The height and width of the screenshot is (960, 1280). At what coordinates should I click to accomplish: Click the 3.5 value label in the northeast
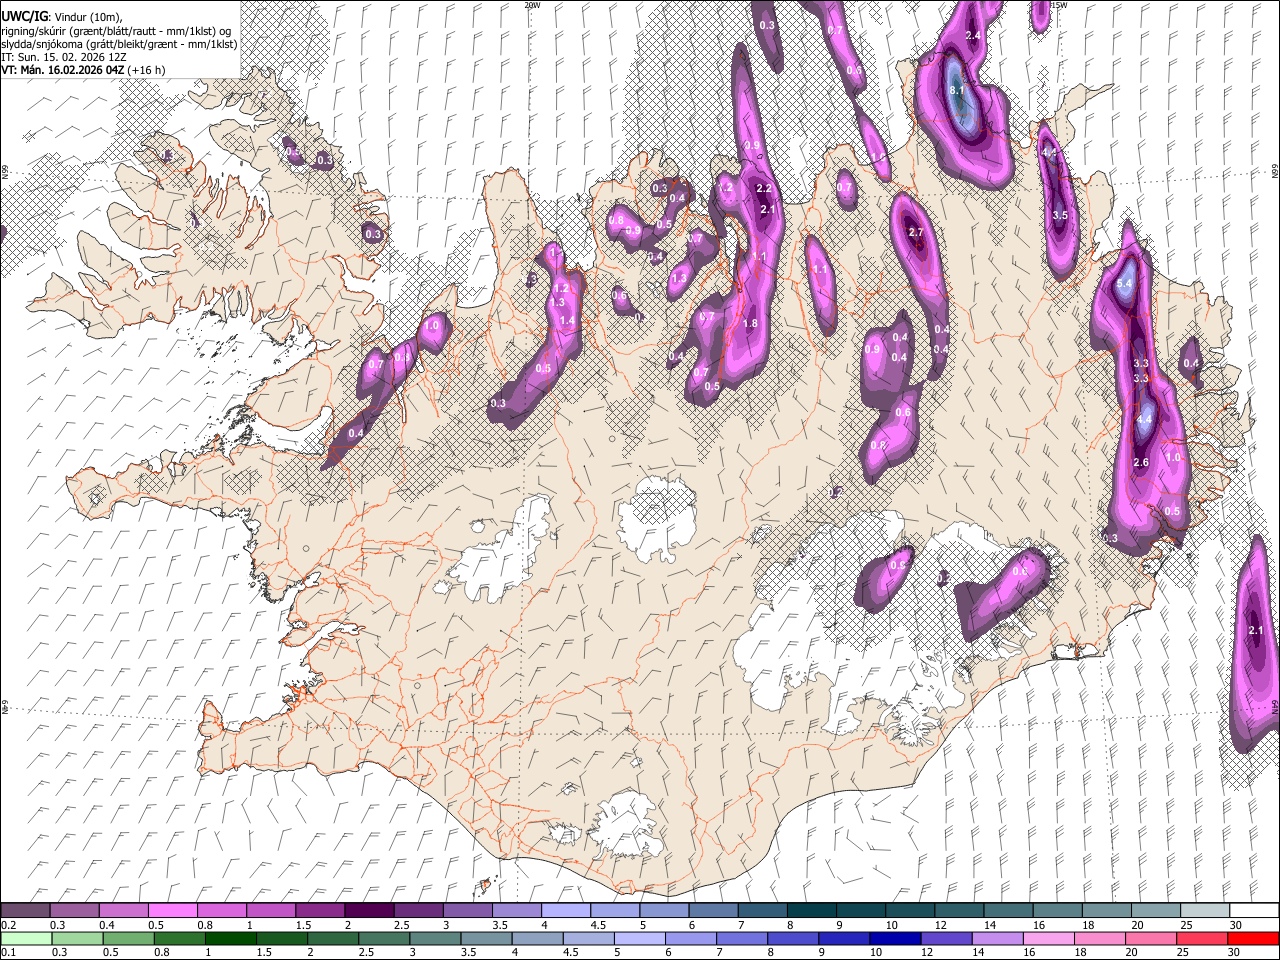pos(1060,216)
